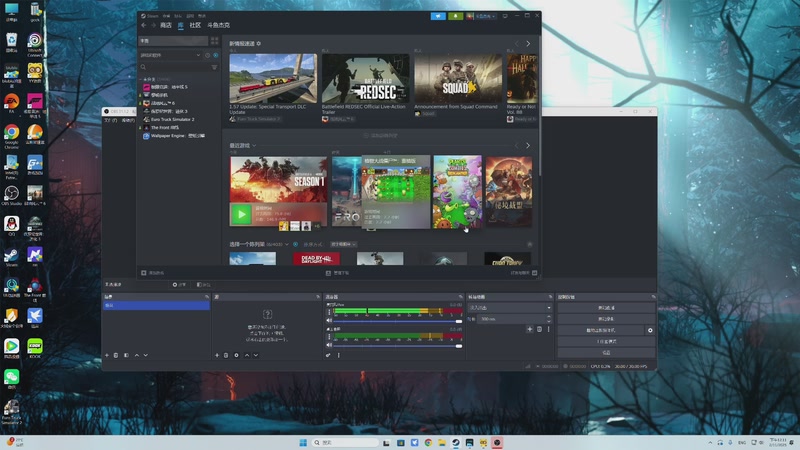This screenshot has width=800, height=450.
Task: Move scene down in OBS scenes panel
Action: coord(145,355)
